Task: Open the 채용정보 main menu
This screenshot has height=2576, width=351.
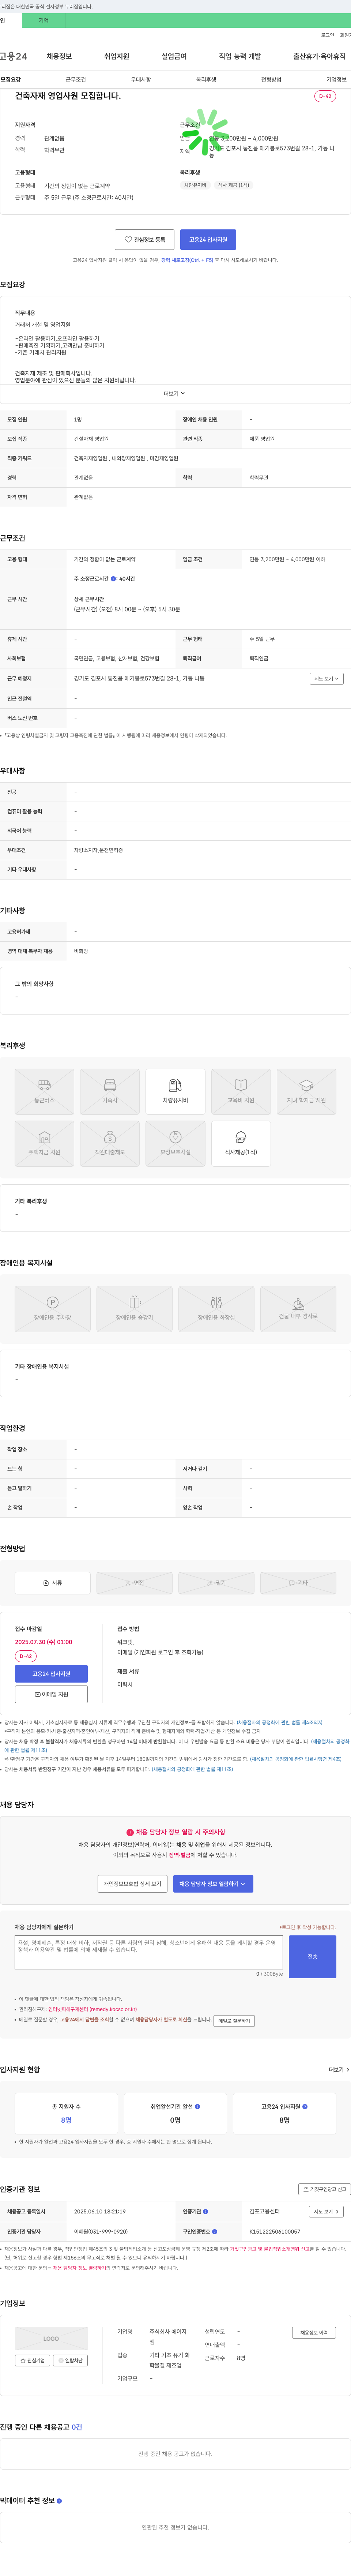Action: pyautogui.click(x=59, y=56)
